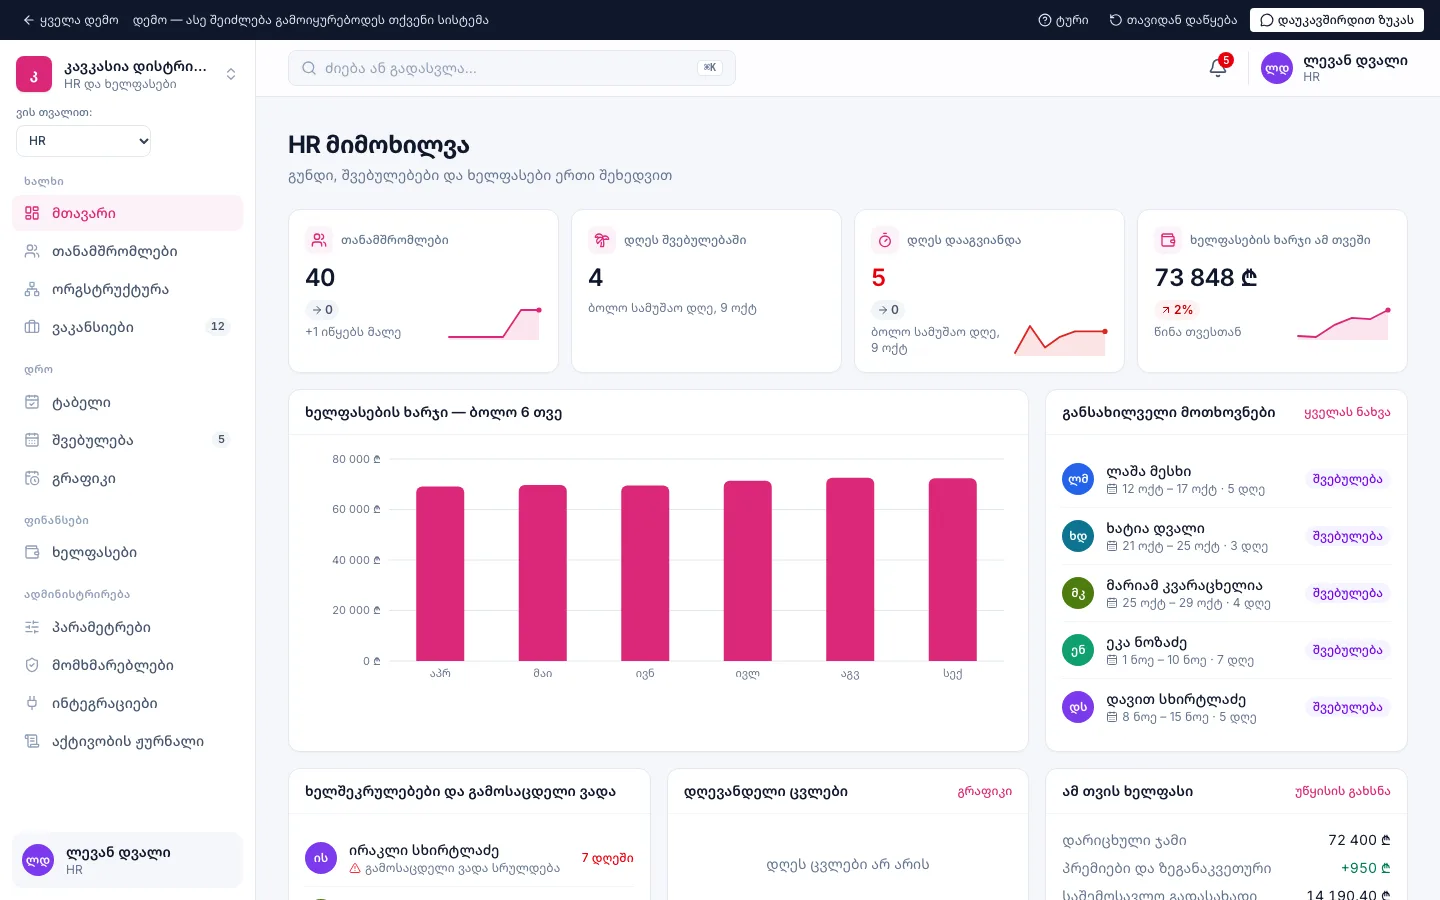Go to თანამშრომლები in the sidebar
Screen dimensions: 1440x900
pos(127,251)
